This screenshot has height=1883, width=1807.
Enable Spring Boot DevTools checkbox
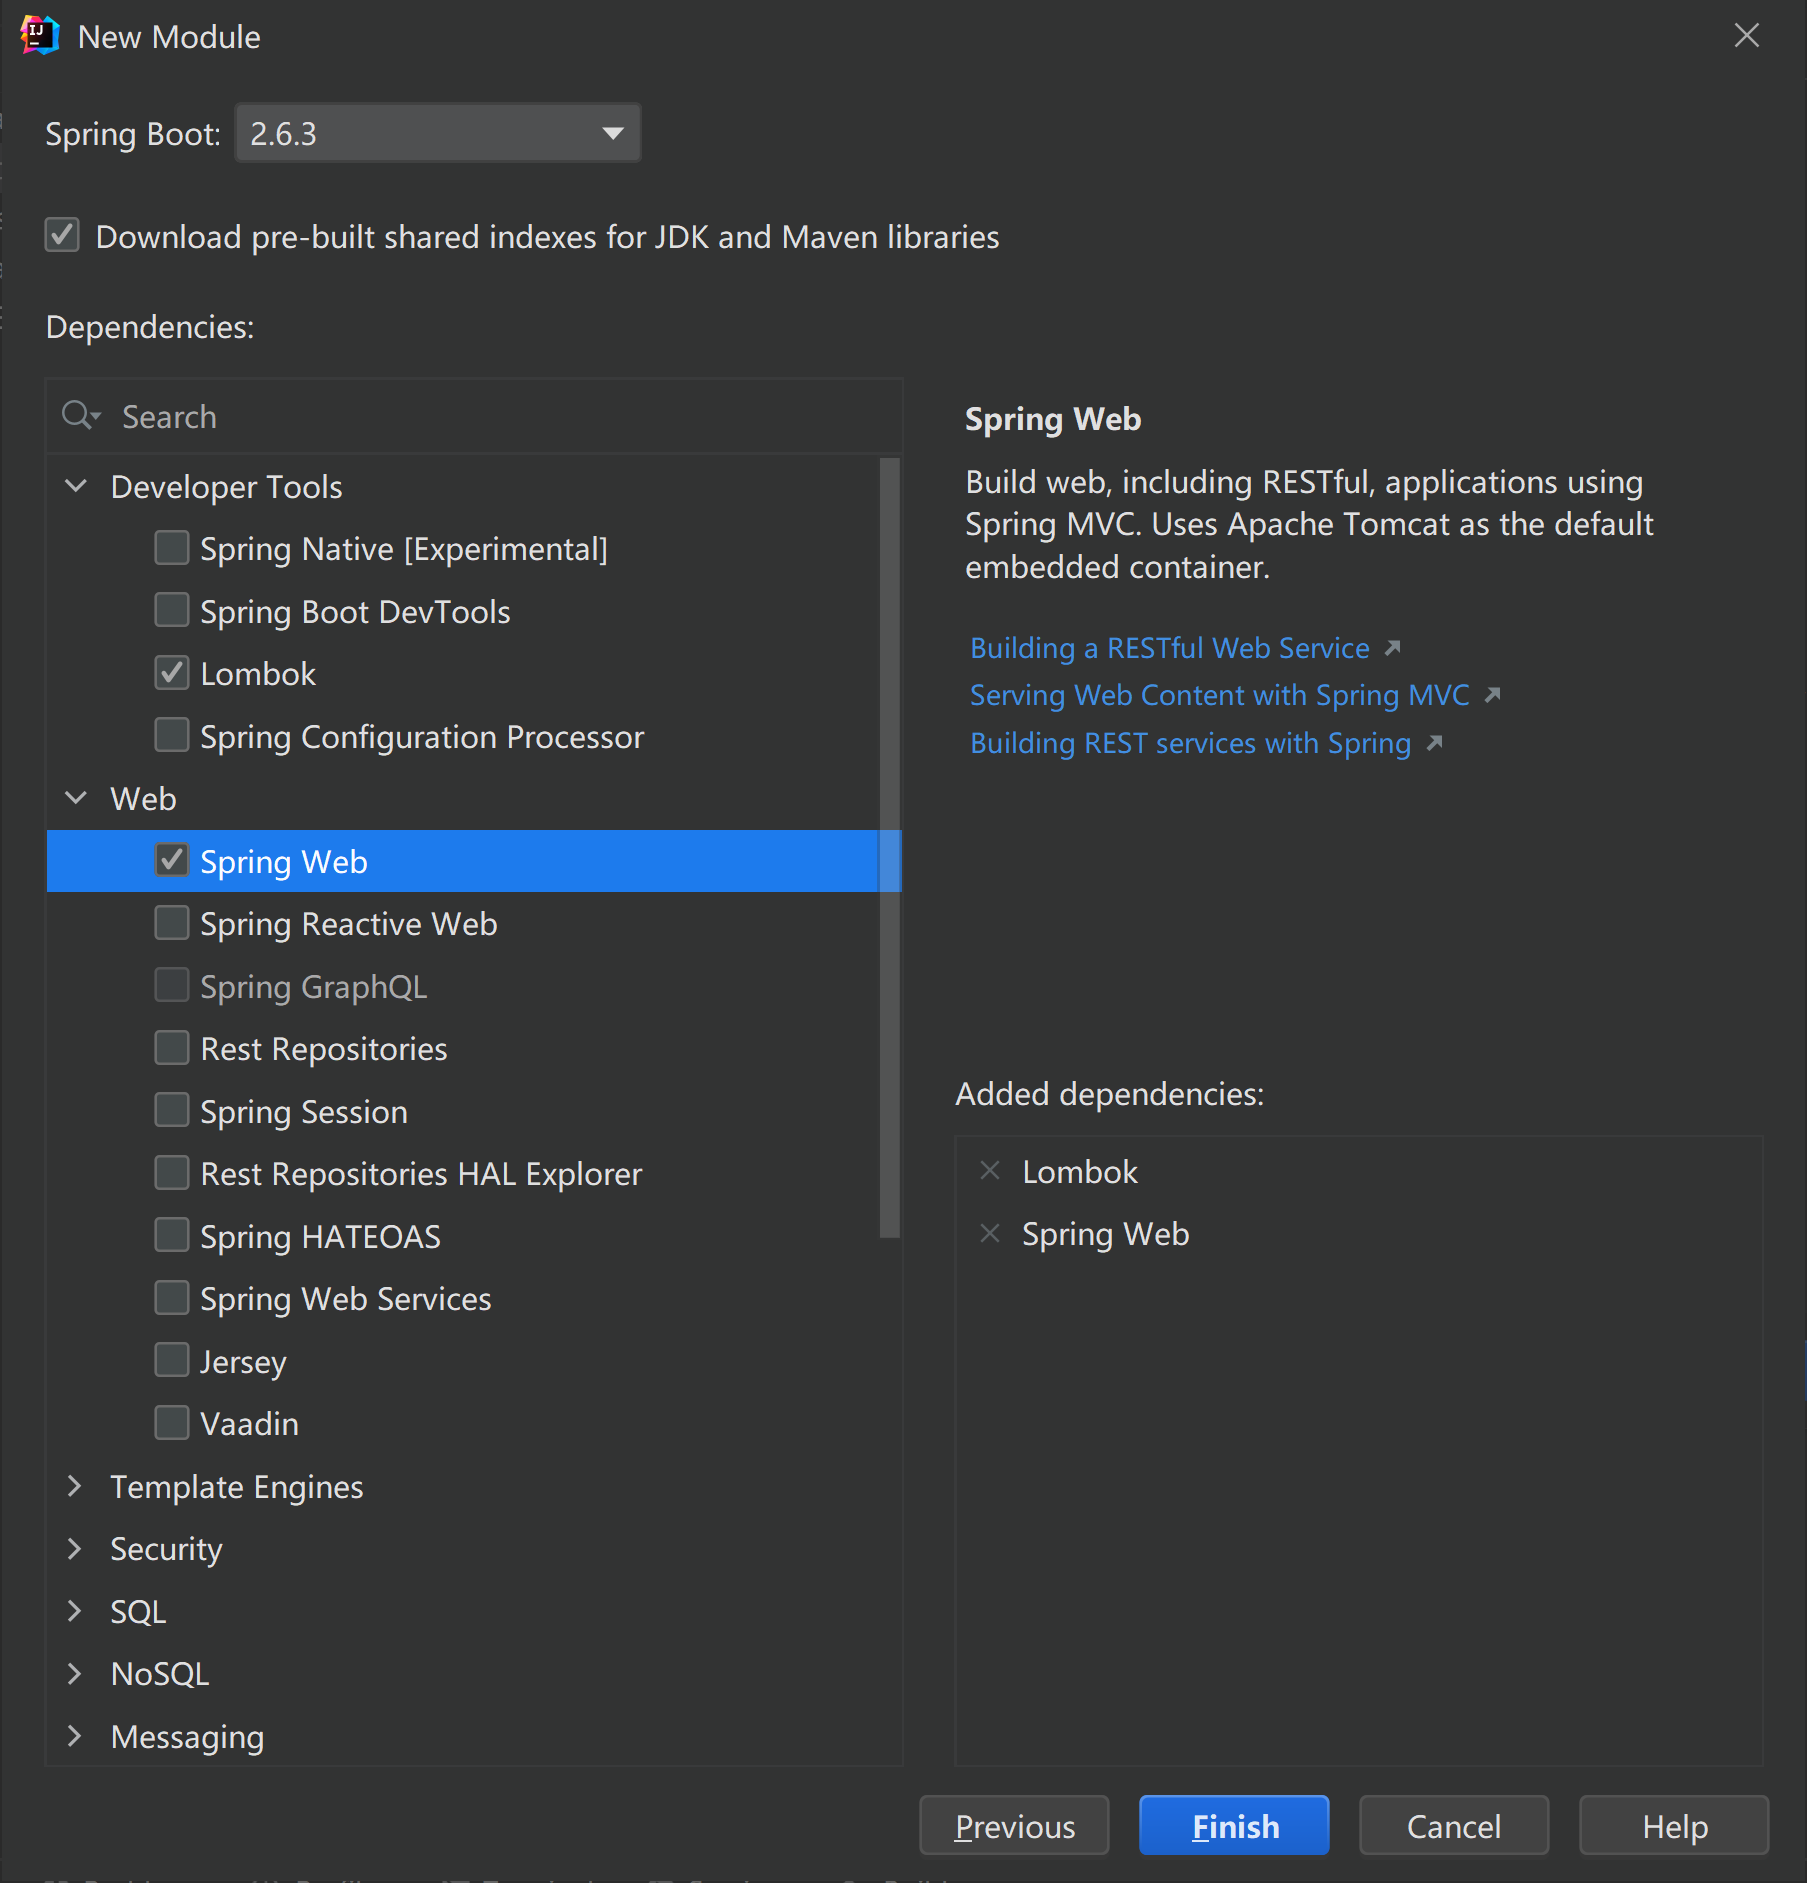click(172, 610)
